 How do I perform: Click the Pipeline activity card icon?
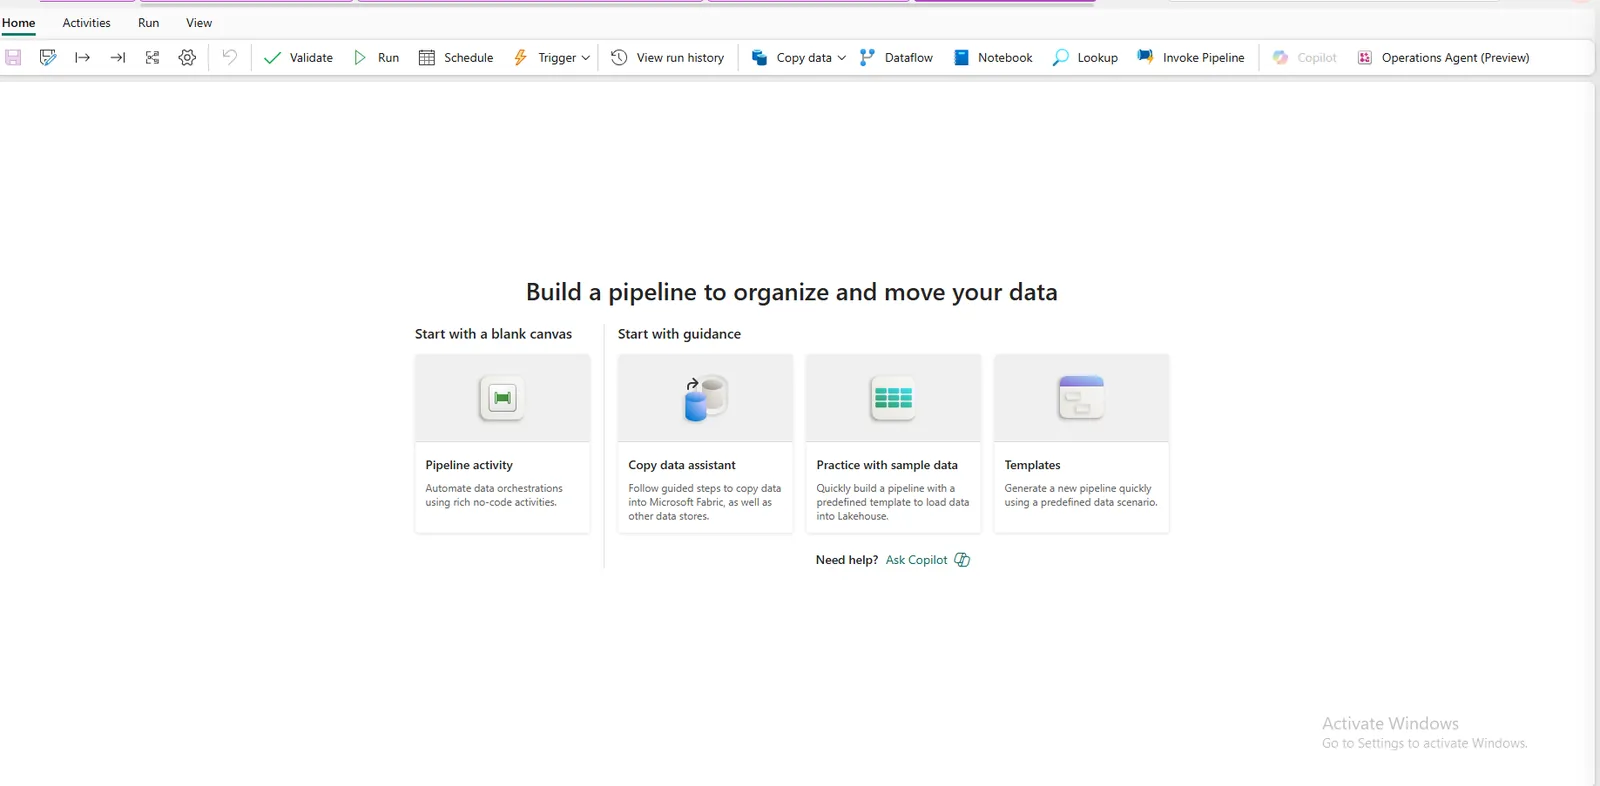502,398
